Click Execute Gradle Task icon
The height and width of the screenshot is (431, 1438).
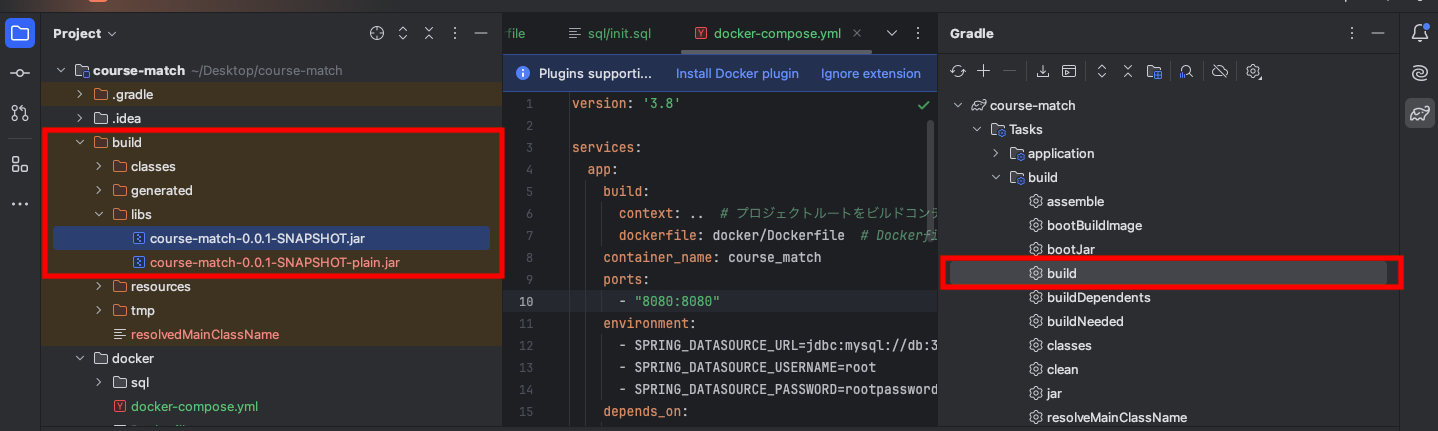click(1069, 71)
